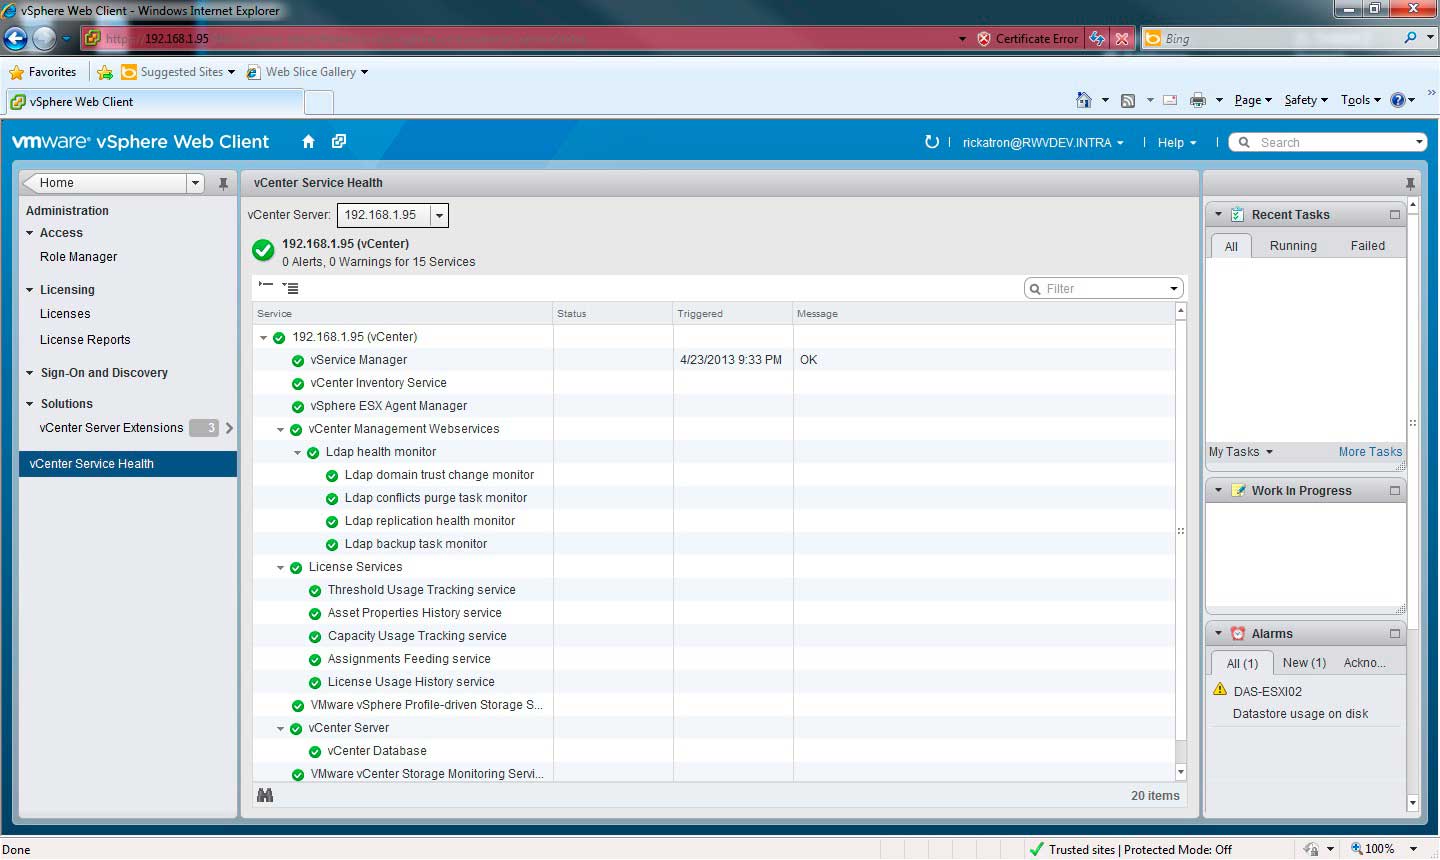Open the IE Tools menu
Image resolution: width=1440 pixels, height=860 pixels.
[x=1361, y=100]
